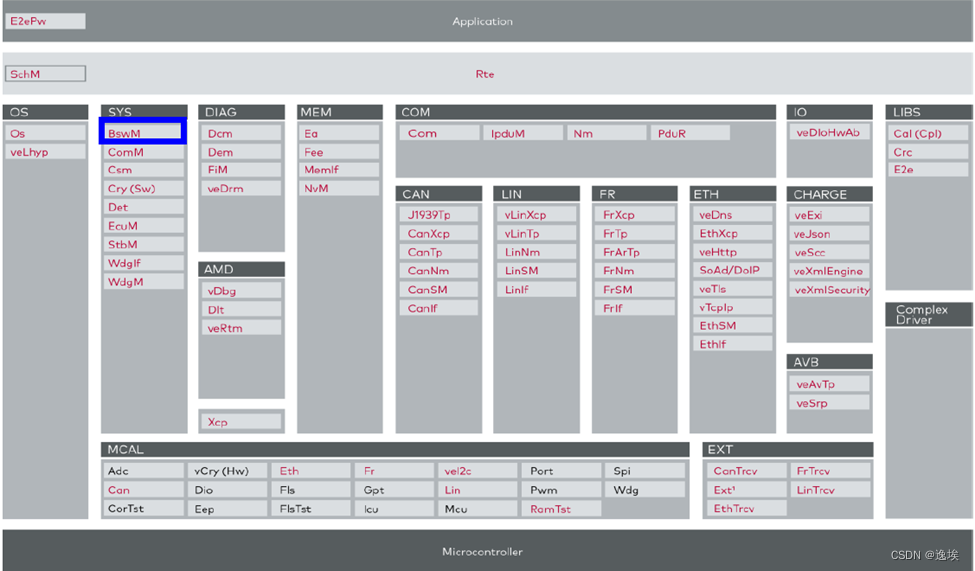Select the veRtm module
The width and height of the screenshot is (975, 571).
241,328
